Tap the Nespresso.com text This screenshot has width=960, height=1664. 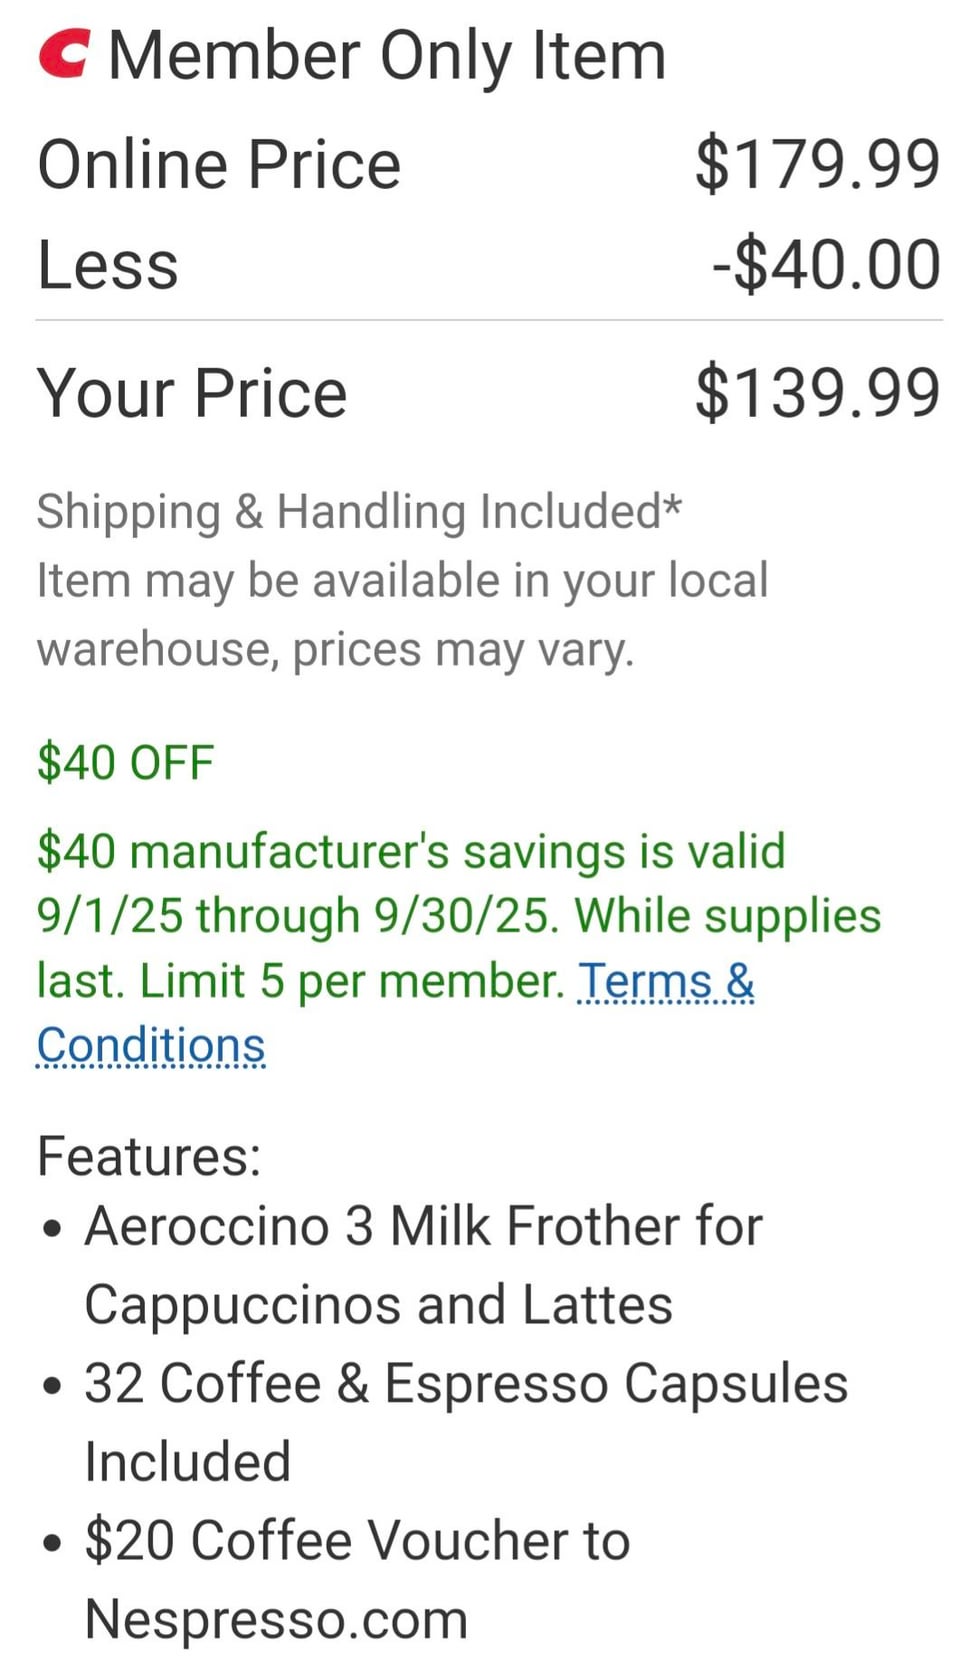point(276,1618)
